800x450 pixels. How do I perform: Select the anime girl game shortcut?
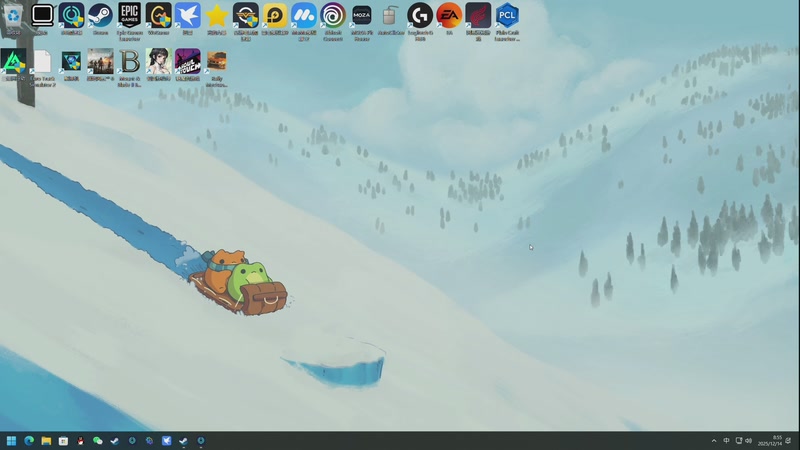tap(159, 65)
